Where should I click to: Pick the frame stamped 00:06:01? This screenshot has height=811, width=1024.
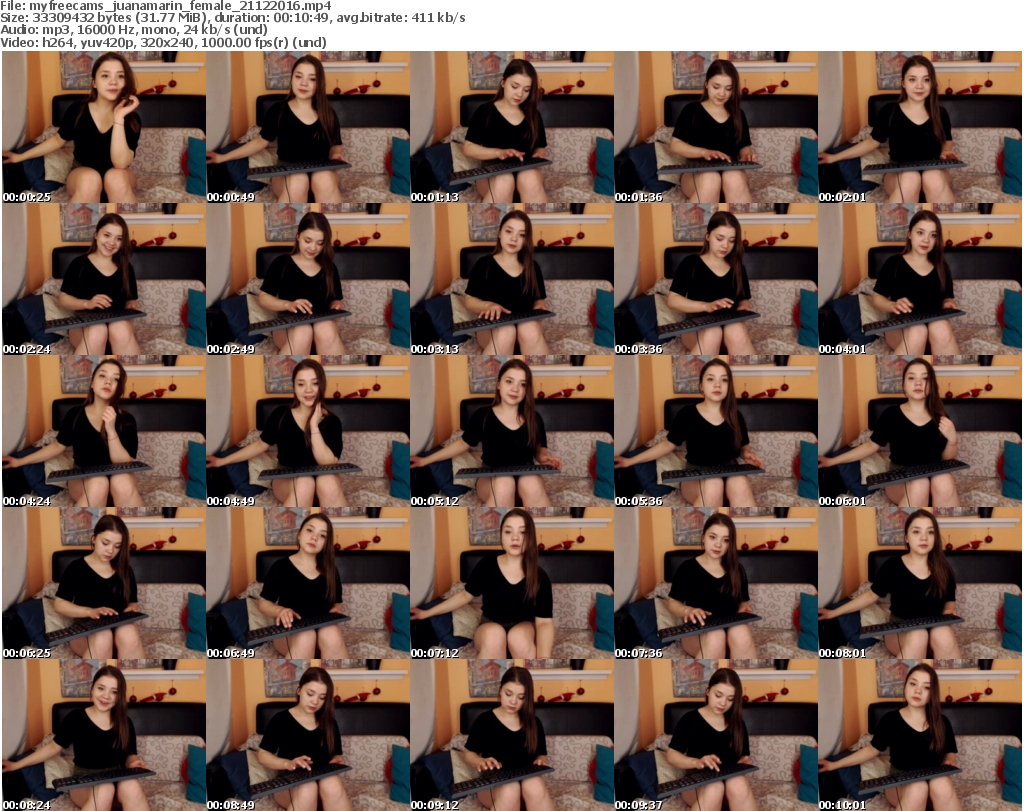tap(920, 432)
